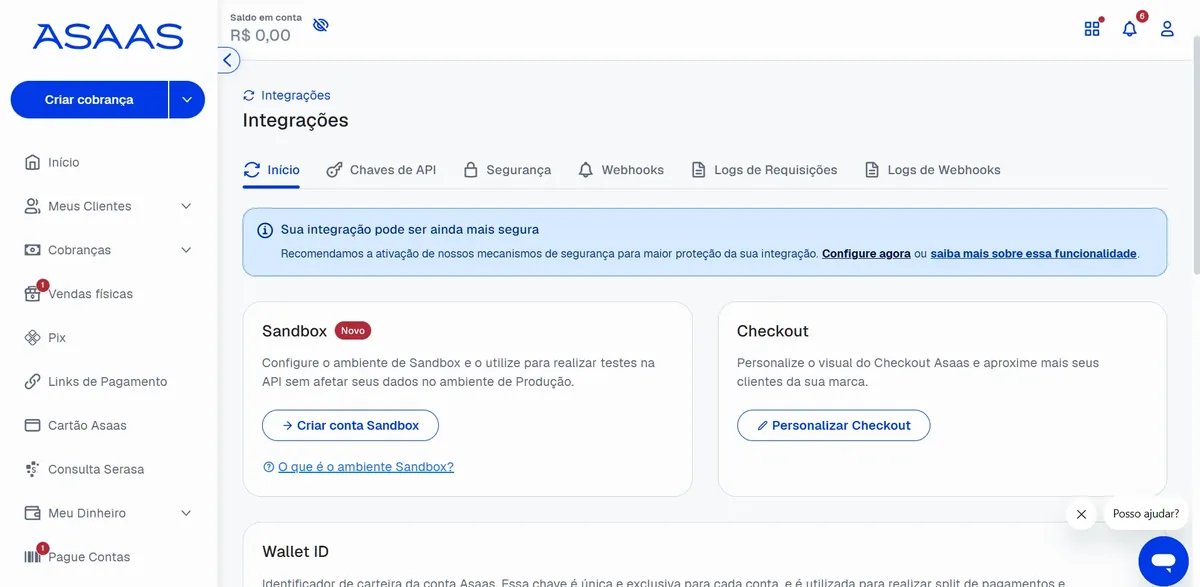Click the Início home icon in sidebar

pos(32,162)
